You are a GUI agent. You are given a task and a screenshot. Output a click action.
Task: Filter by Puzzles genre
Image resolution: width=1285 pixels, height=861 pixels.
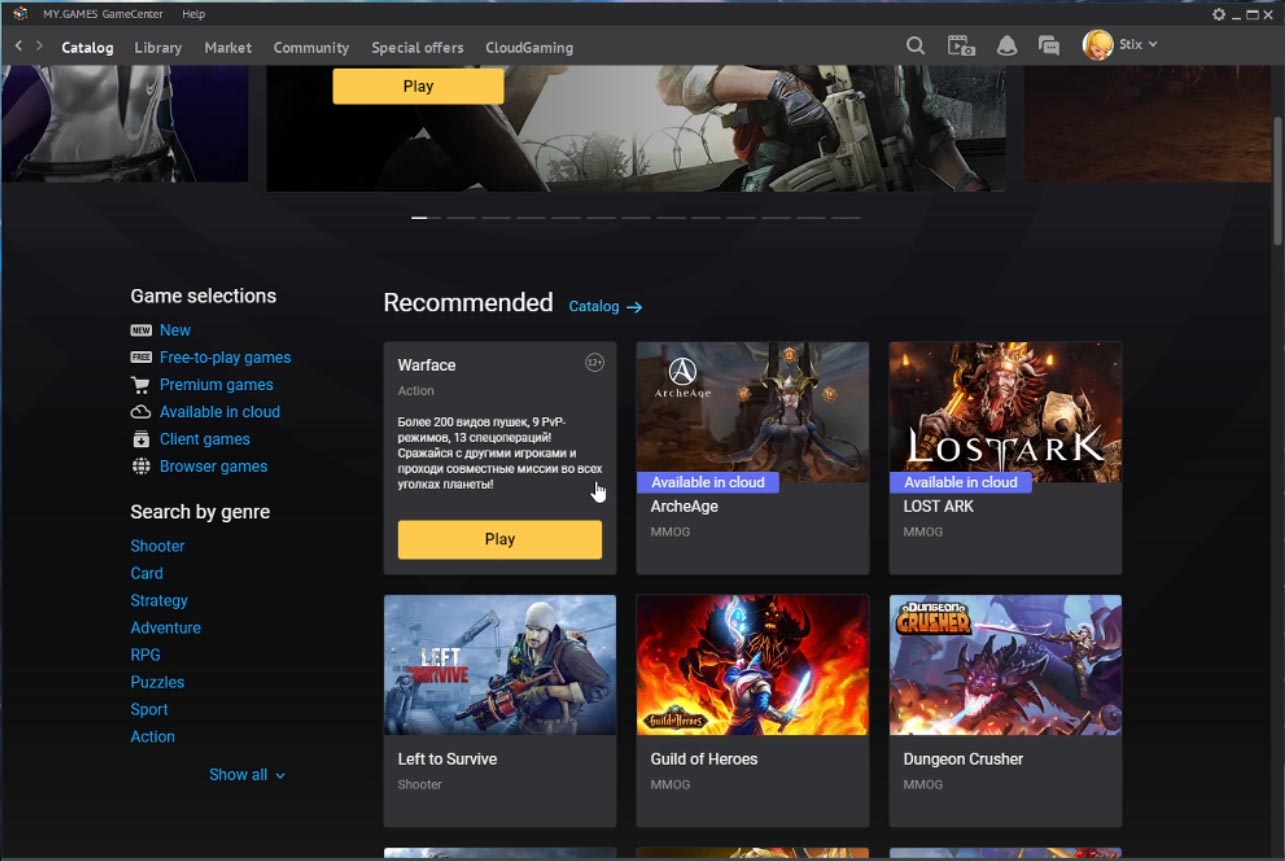pyautogui.click(x=157, y=682)
